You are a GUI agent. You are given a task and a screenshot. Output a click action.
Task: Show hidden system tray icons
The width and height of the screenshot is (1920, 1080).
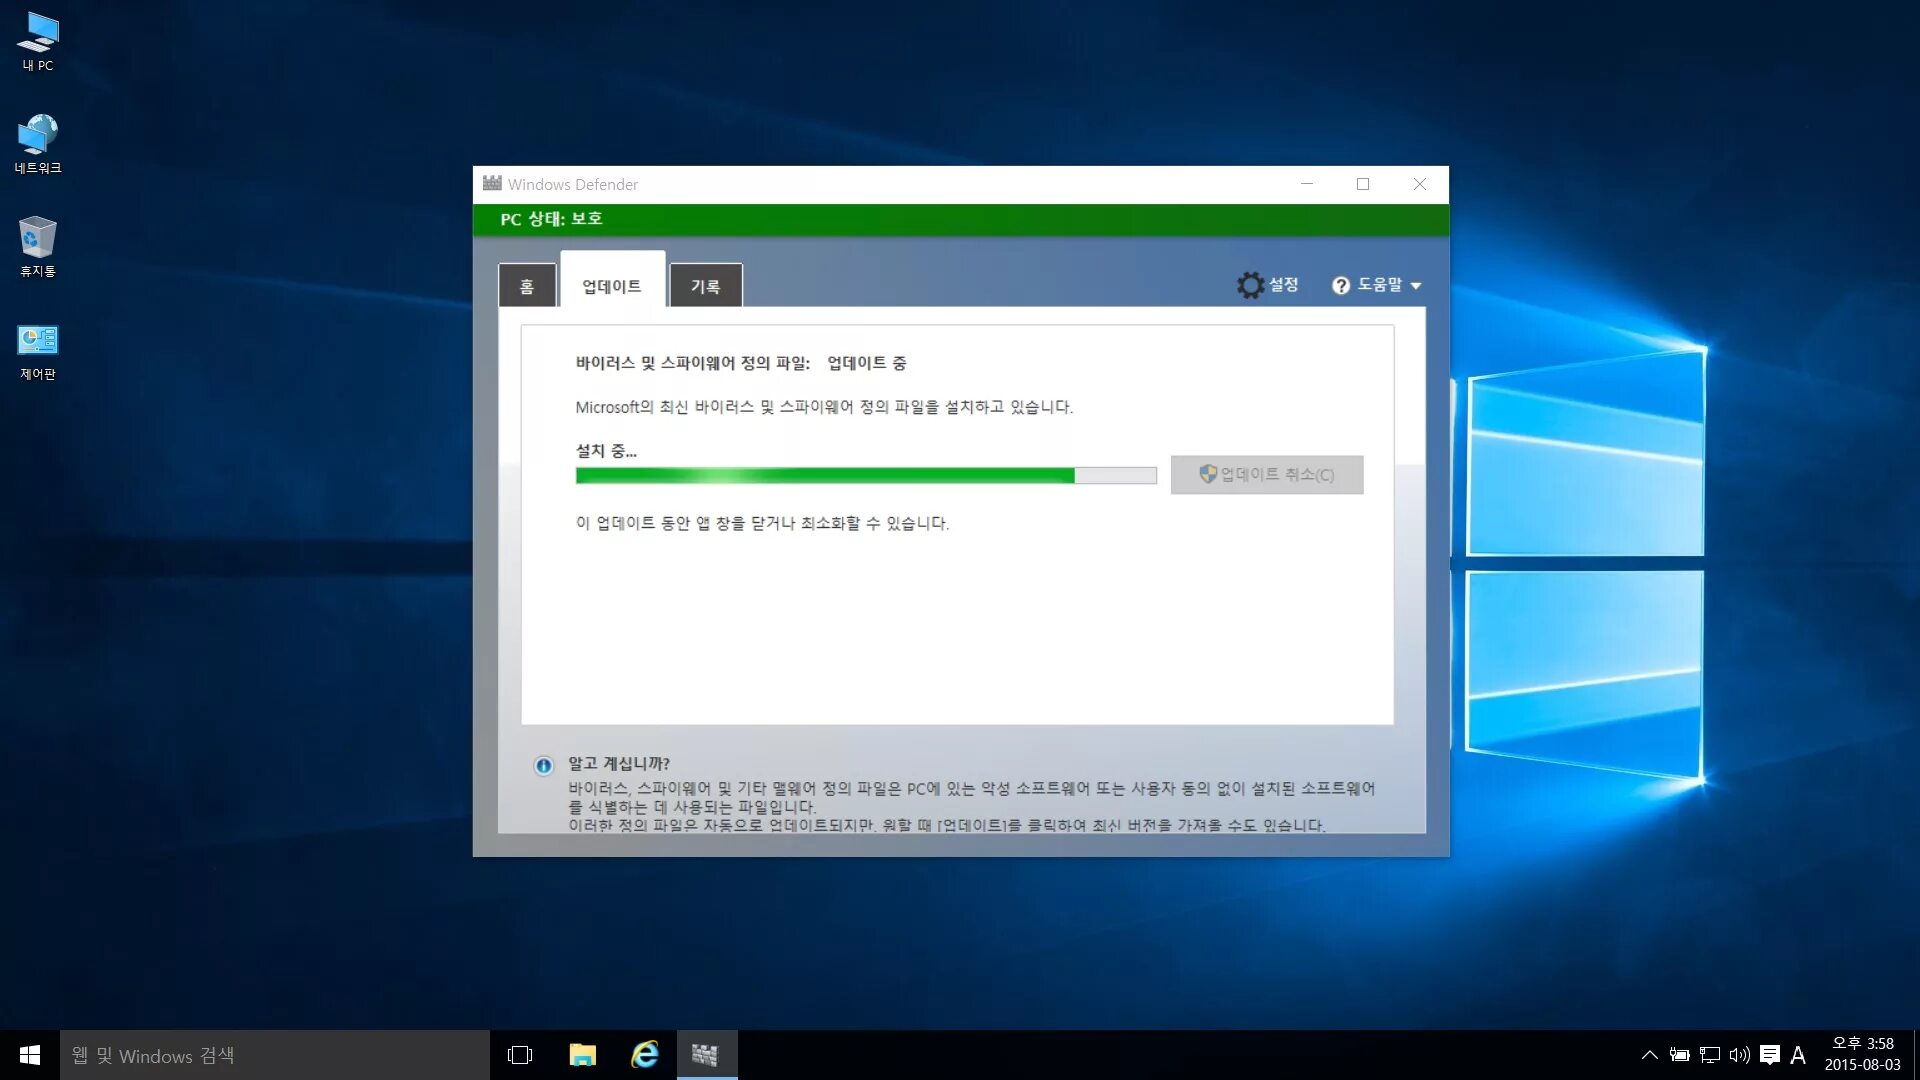click(x=1650, y=1055)
